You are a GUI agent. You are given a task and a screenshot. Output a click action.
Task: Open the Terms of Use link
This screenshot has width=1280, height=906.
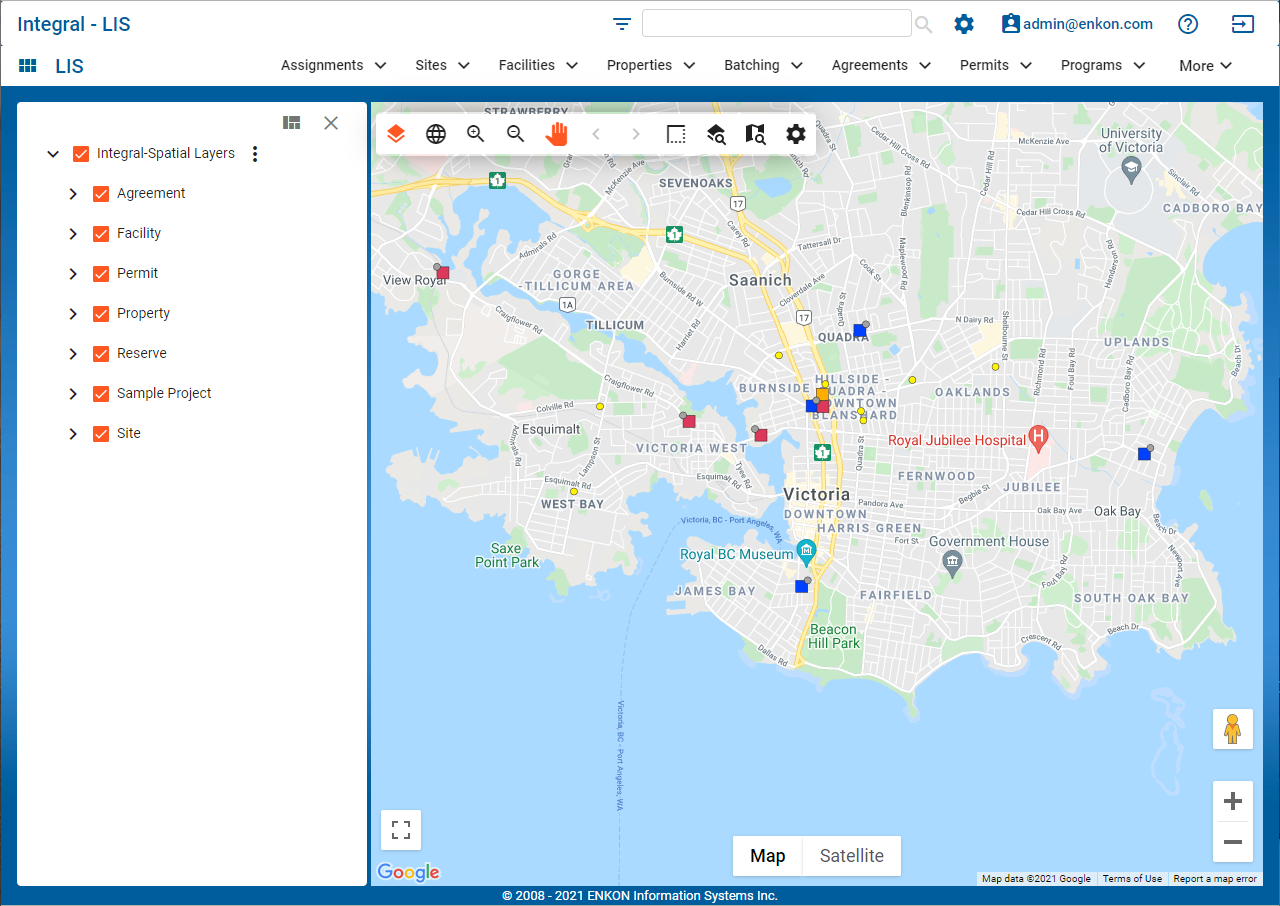click(1132, 879)
